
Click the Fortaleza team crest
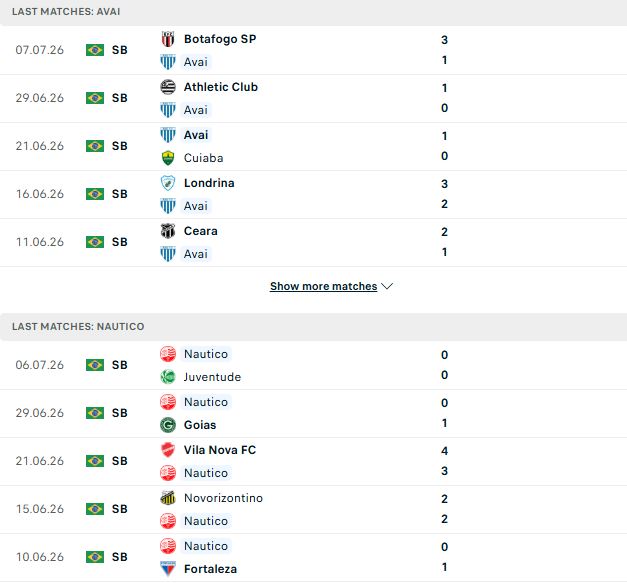coord(168,569)
